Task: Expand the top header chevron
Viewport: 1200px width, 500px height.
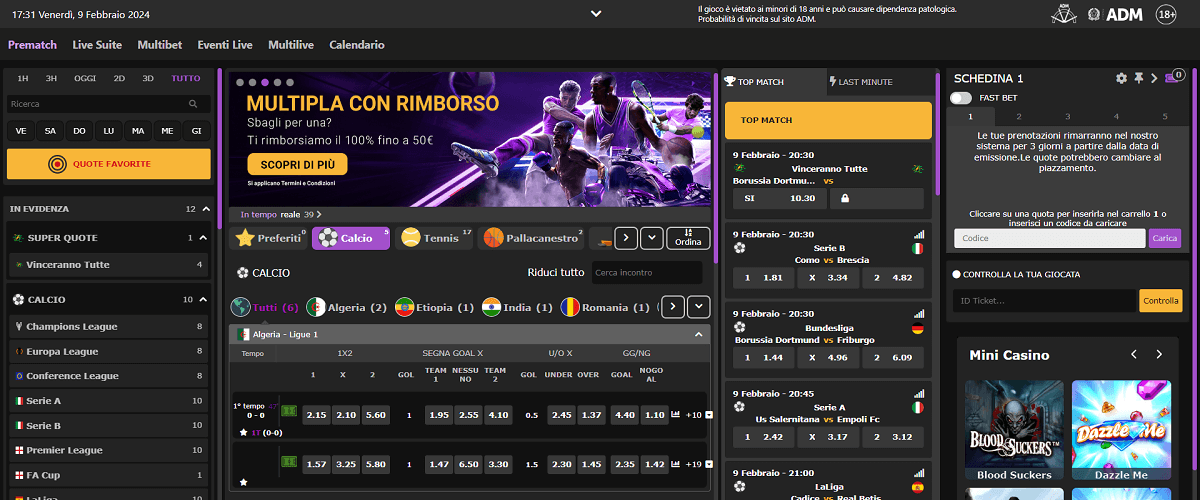Action: click(596, 14)
